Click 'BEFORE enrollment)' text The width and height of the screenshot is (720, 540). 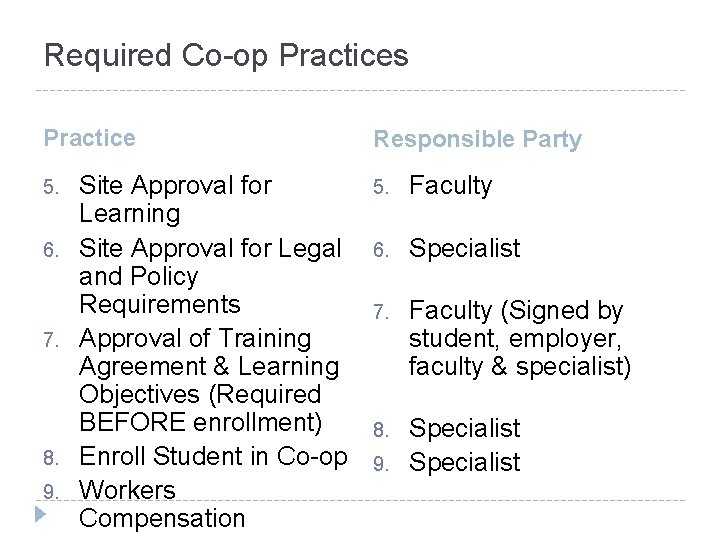coord(200,422)
